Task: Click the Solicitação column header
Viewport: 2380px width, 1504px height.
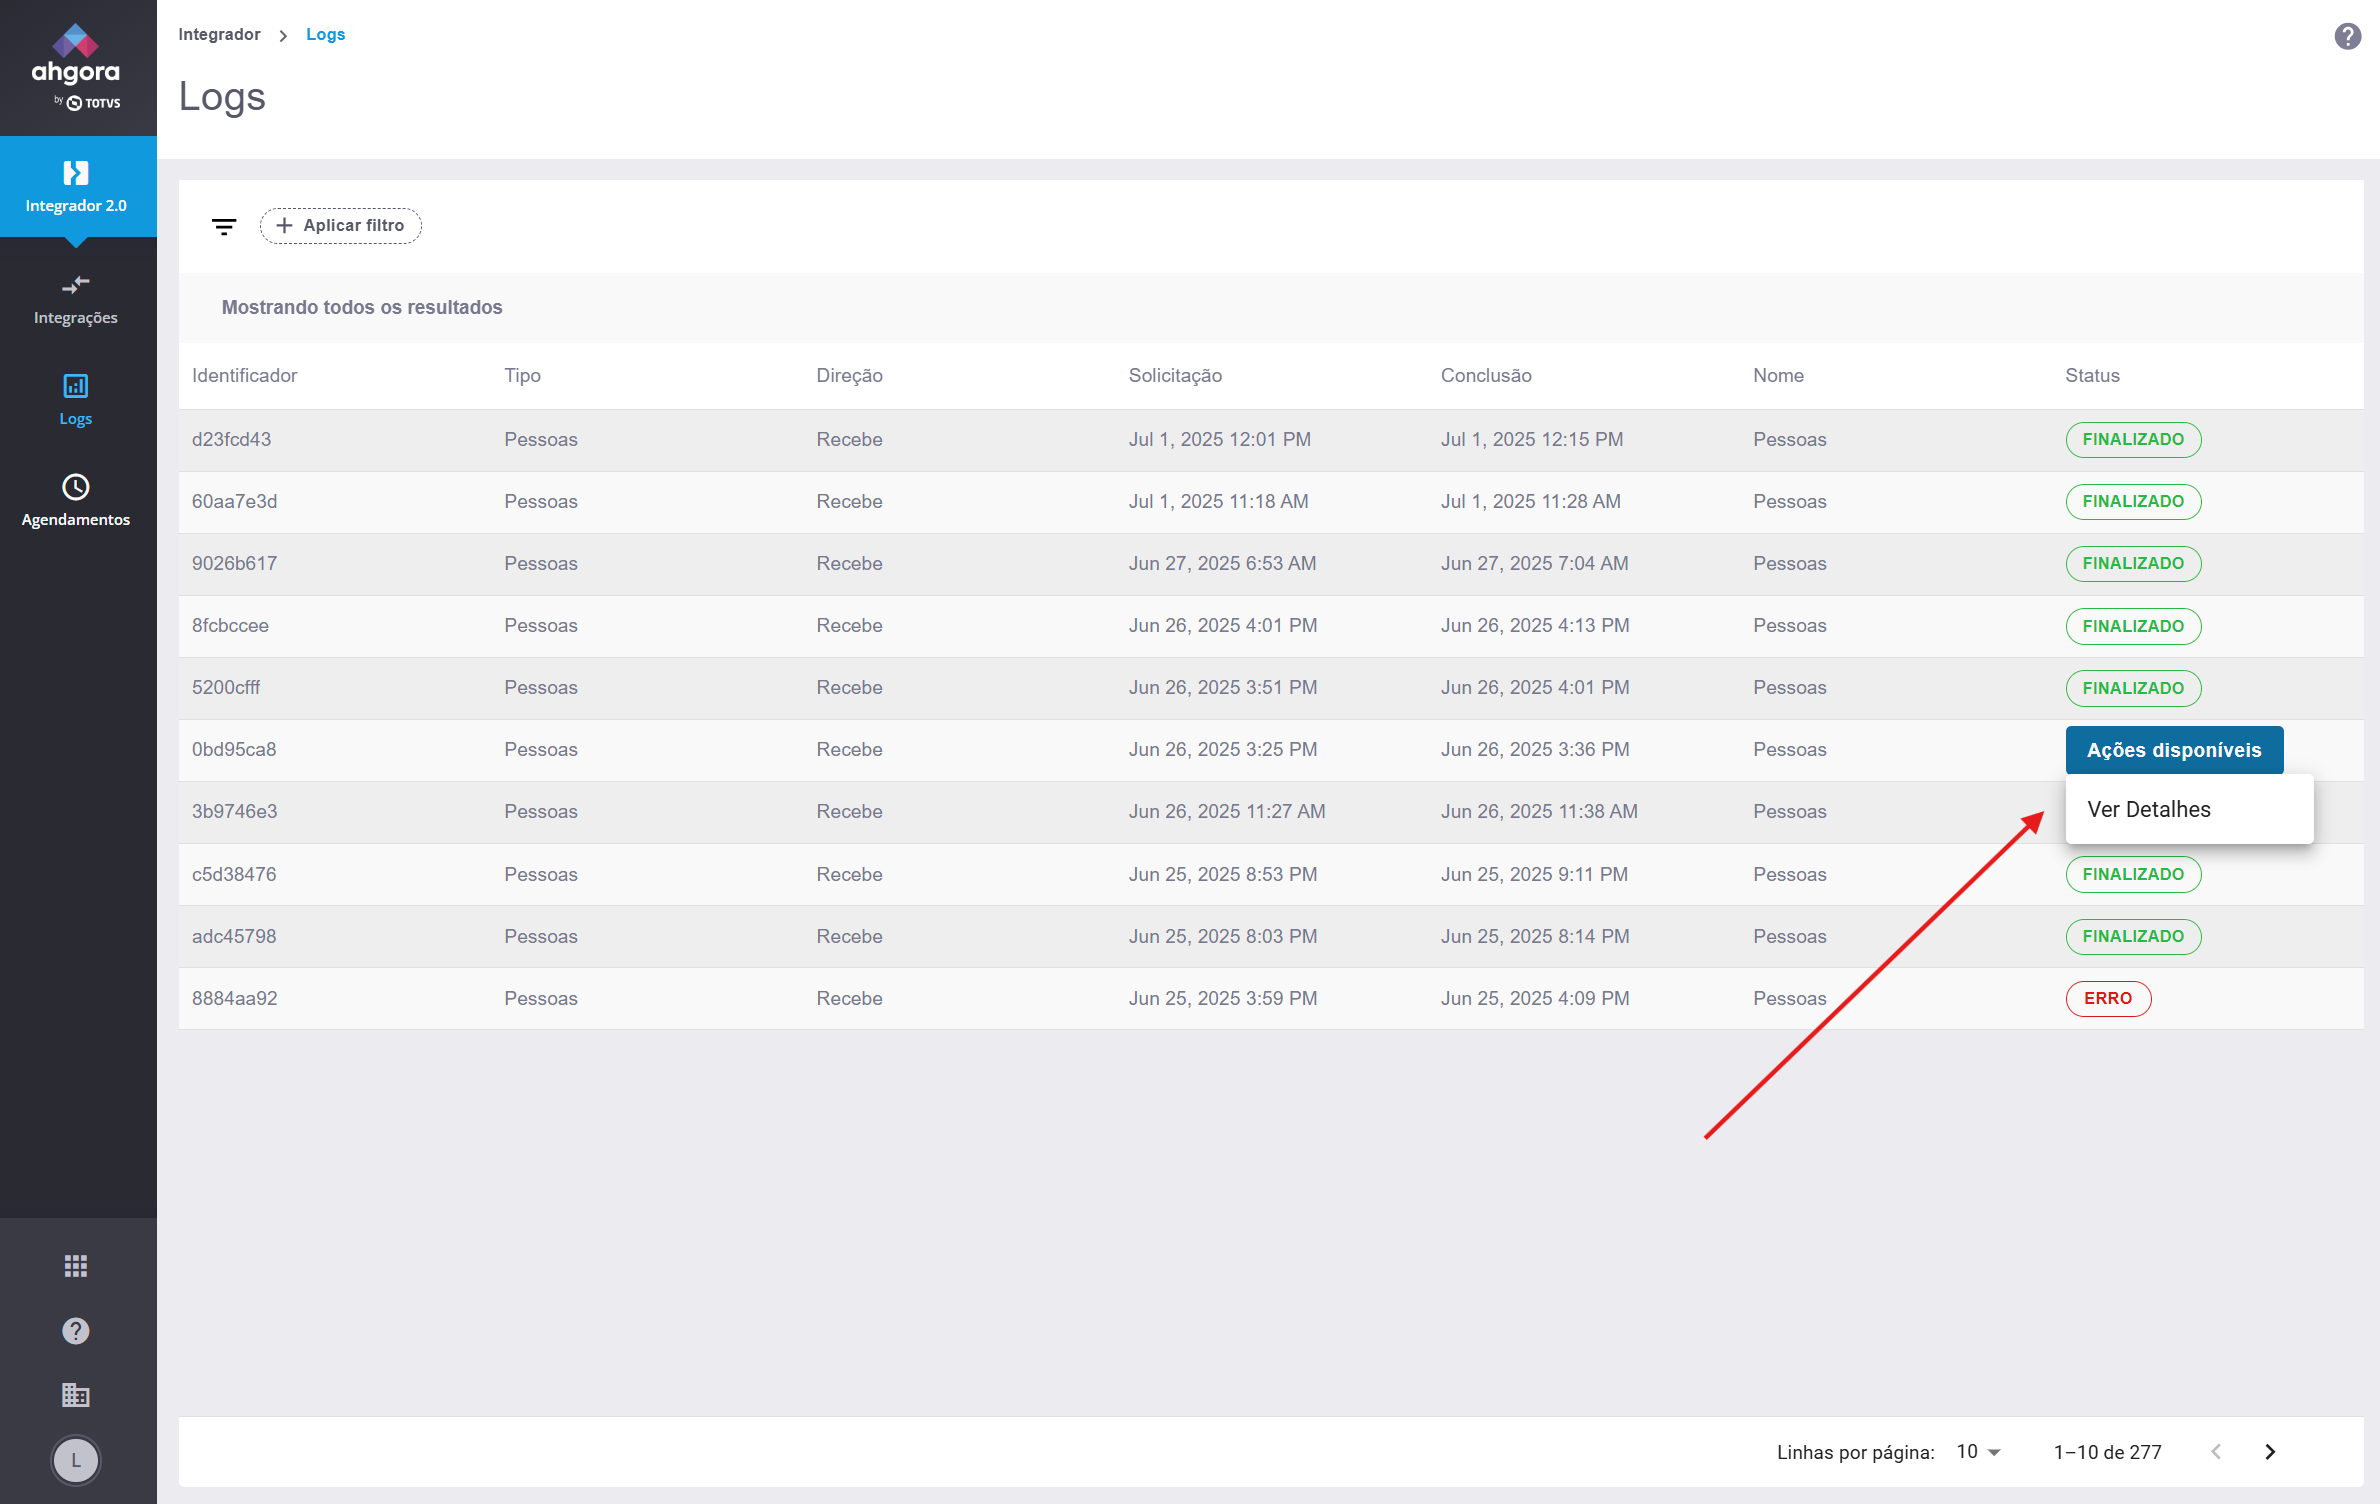Action: coord(1175,376)
